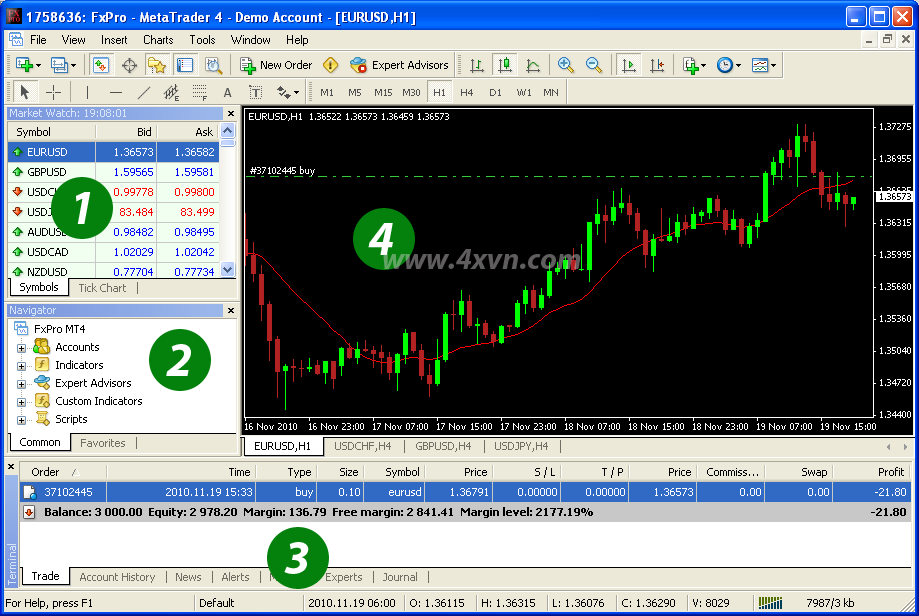The image size is (919, 616).
Task: Toggle the Navigator panel star-folder icon
Action: (x=156, y=65)
